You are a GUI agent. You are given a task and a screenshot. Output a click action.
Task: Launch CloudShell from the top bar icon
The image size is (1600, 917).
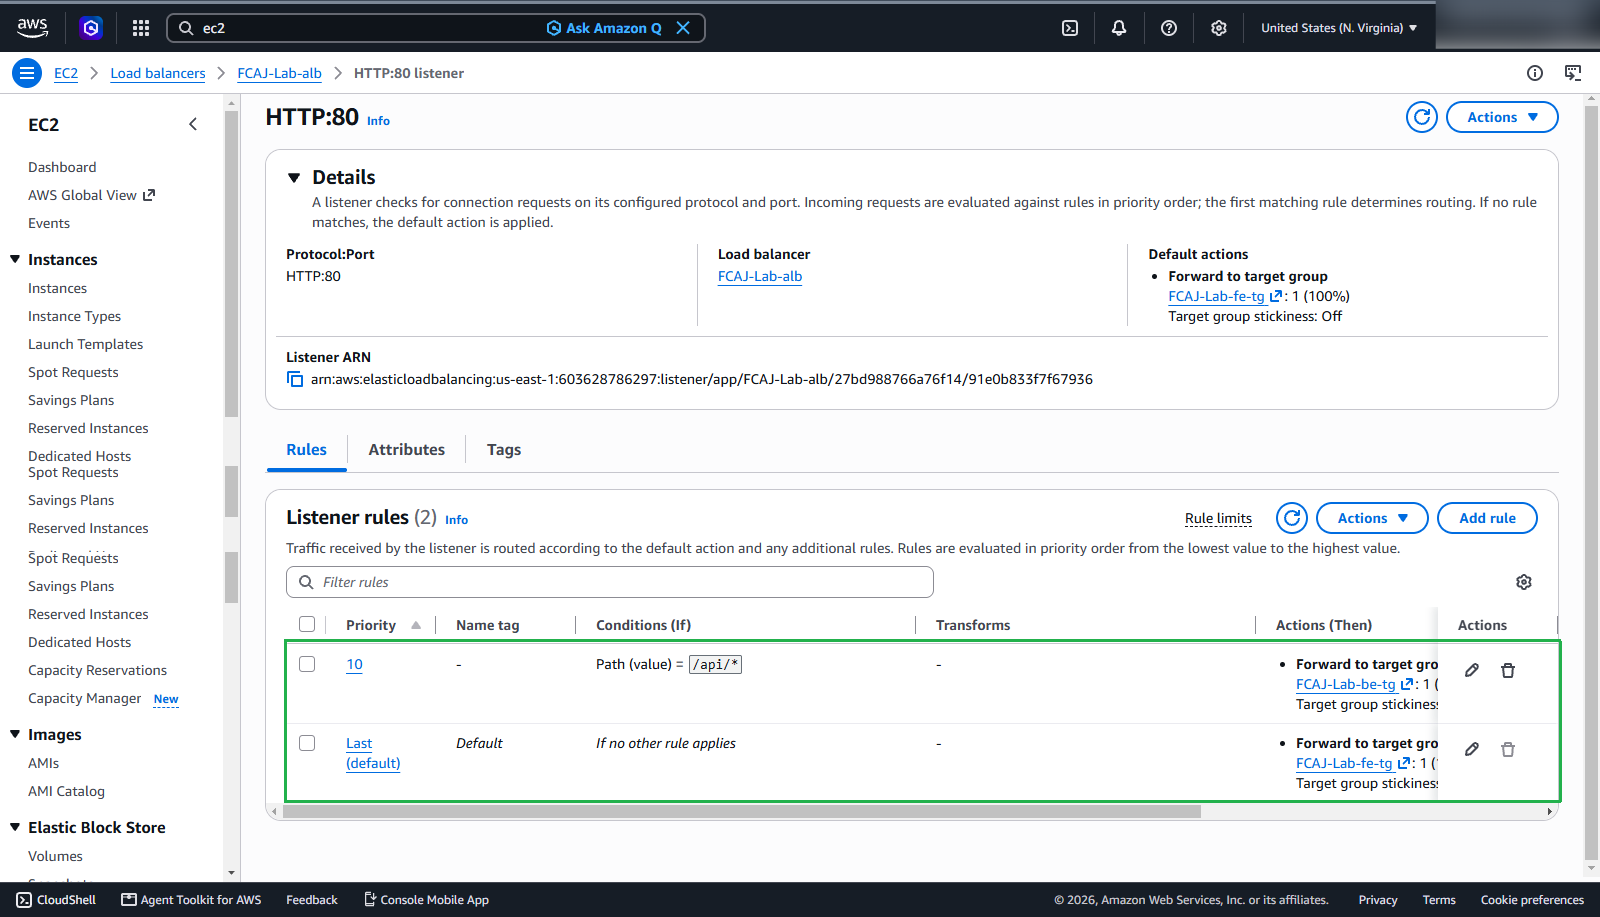pos(1070,28)
